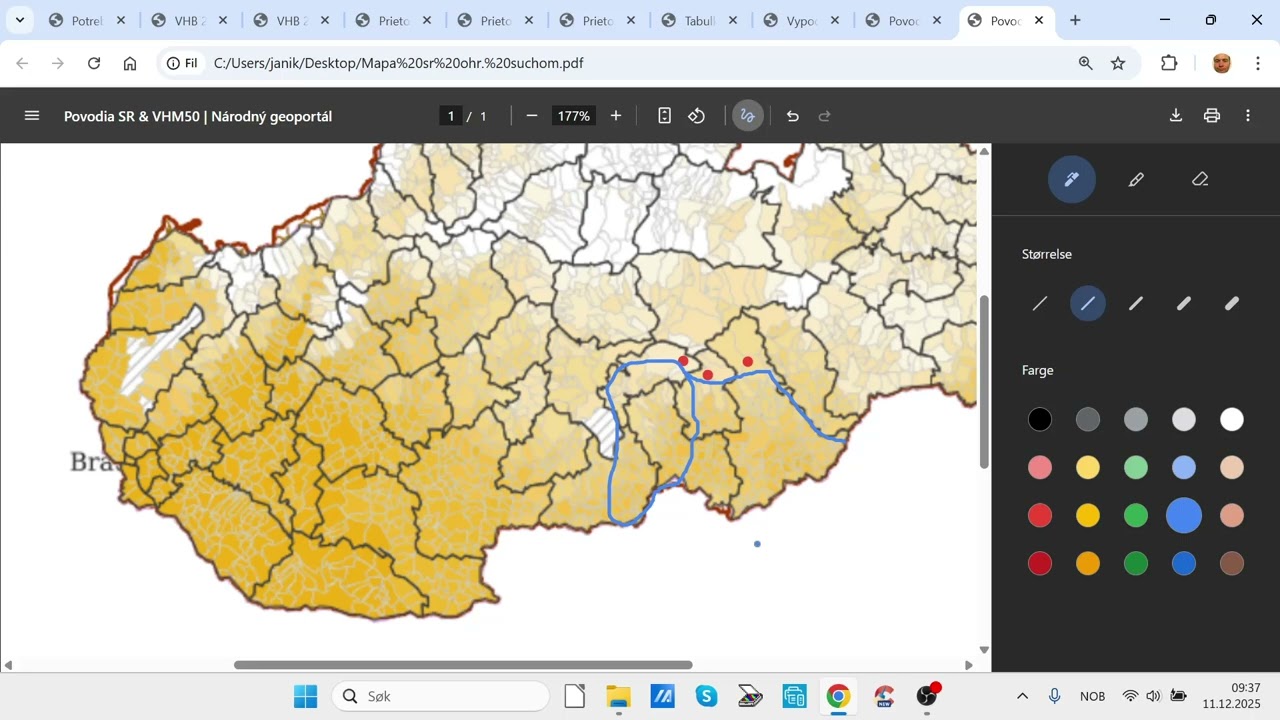This screenshot has width=1280, height=720.
Task: Click the redo arrow in PDF toolbar
Action: click(825, 116)
